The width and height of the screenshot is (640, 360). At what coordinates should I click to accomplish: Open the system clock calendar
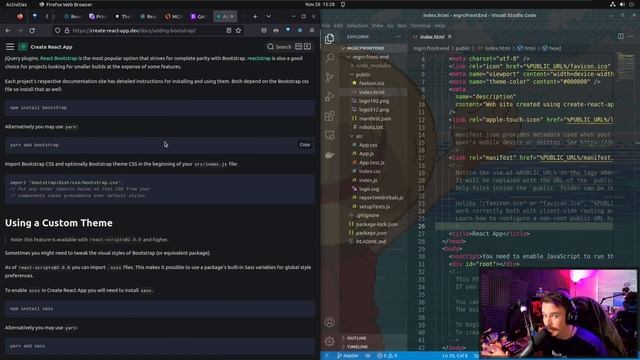point(320,4)
